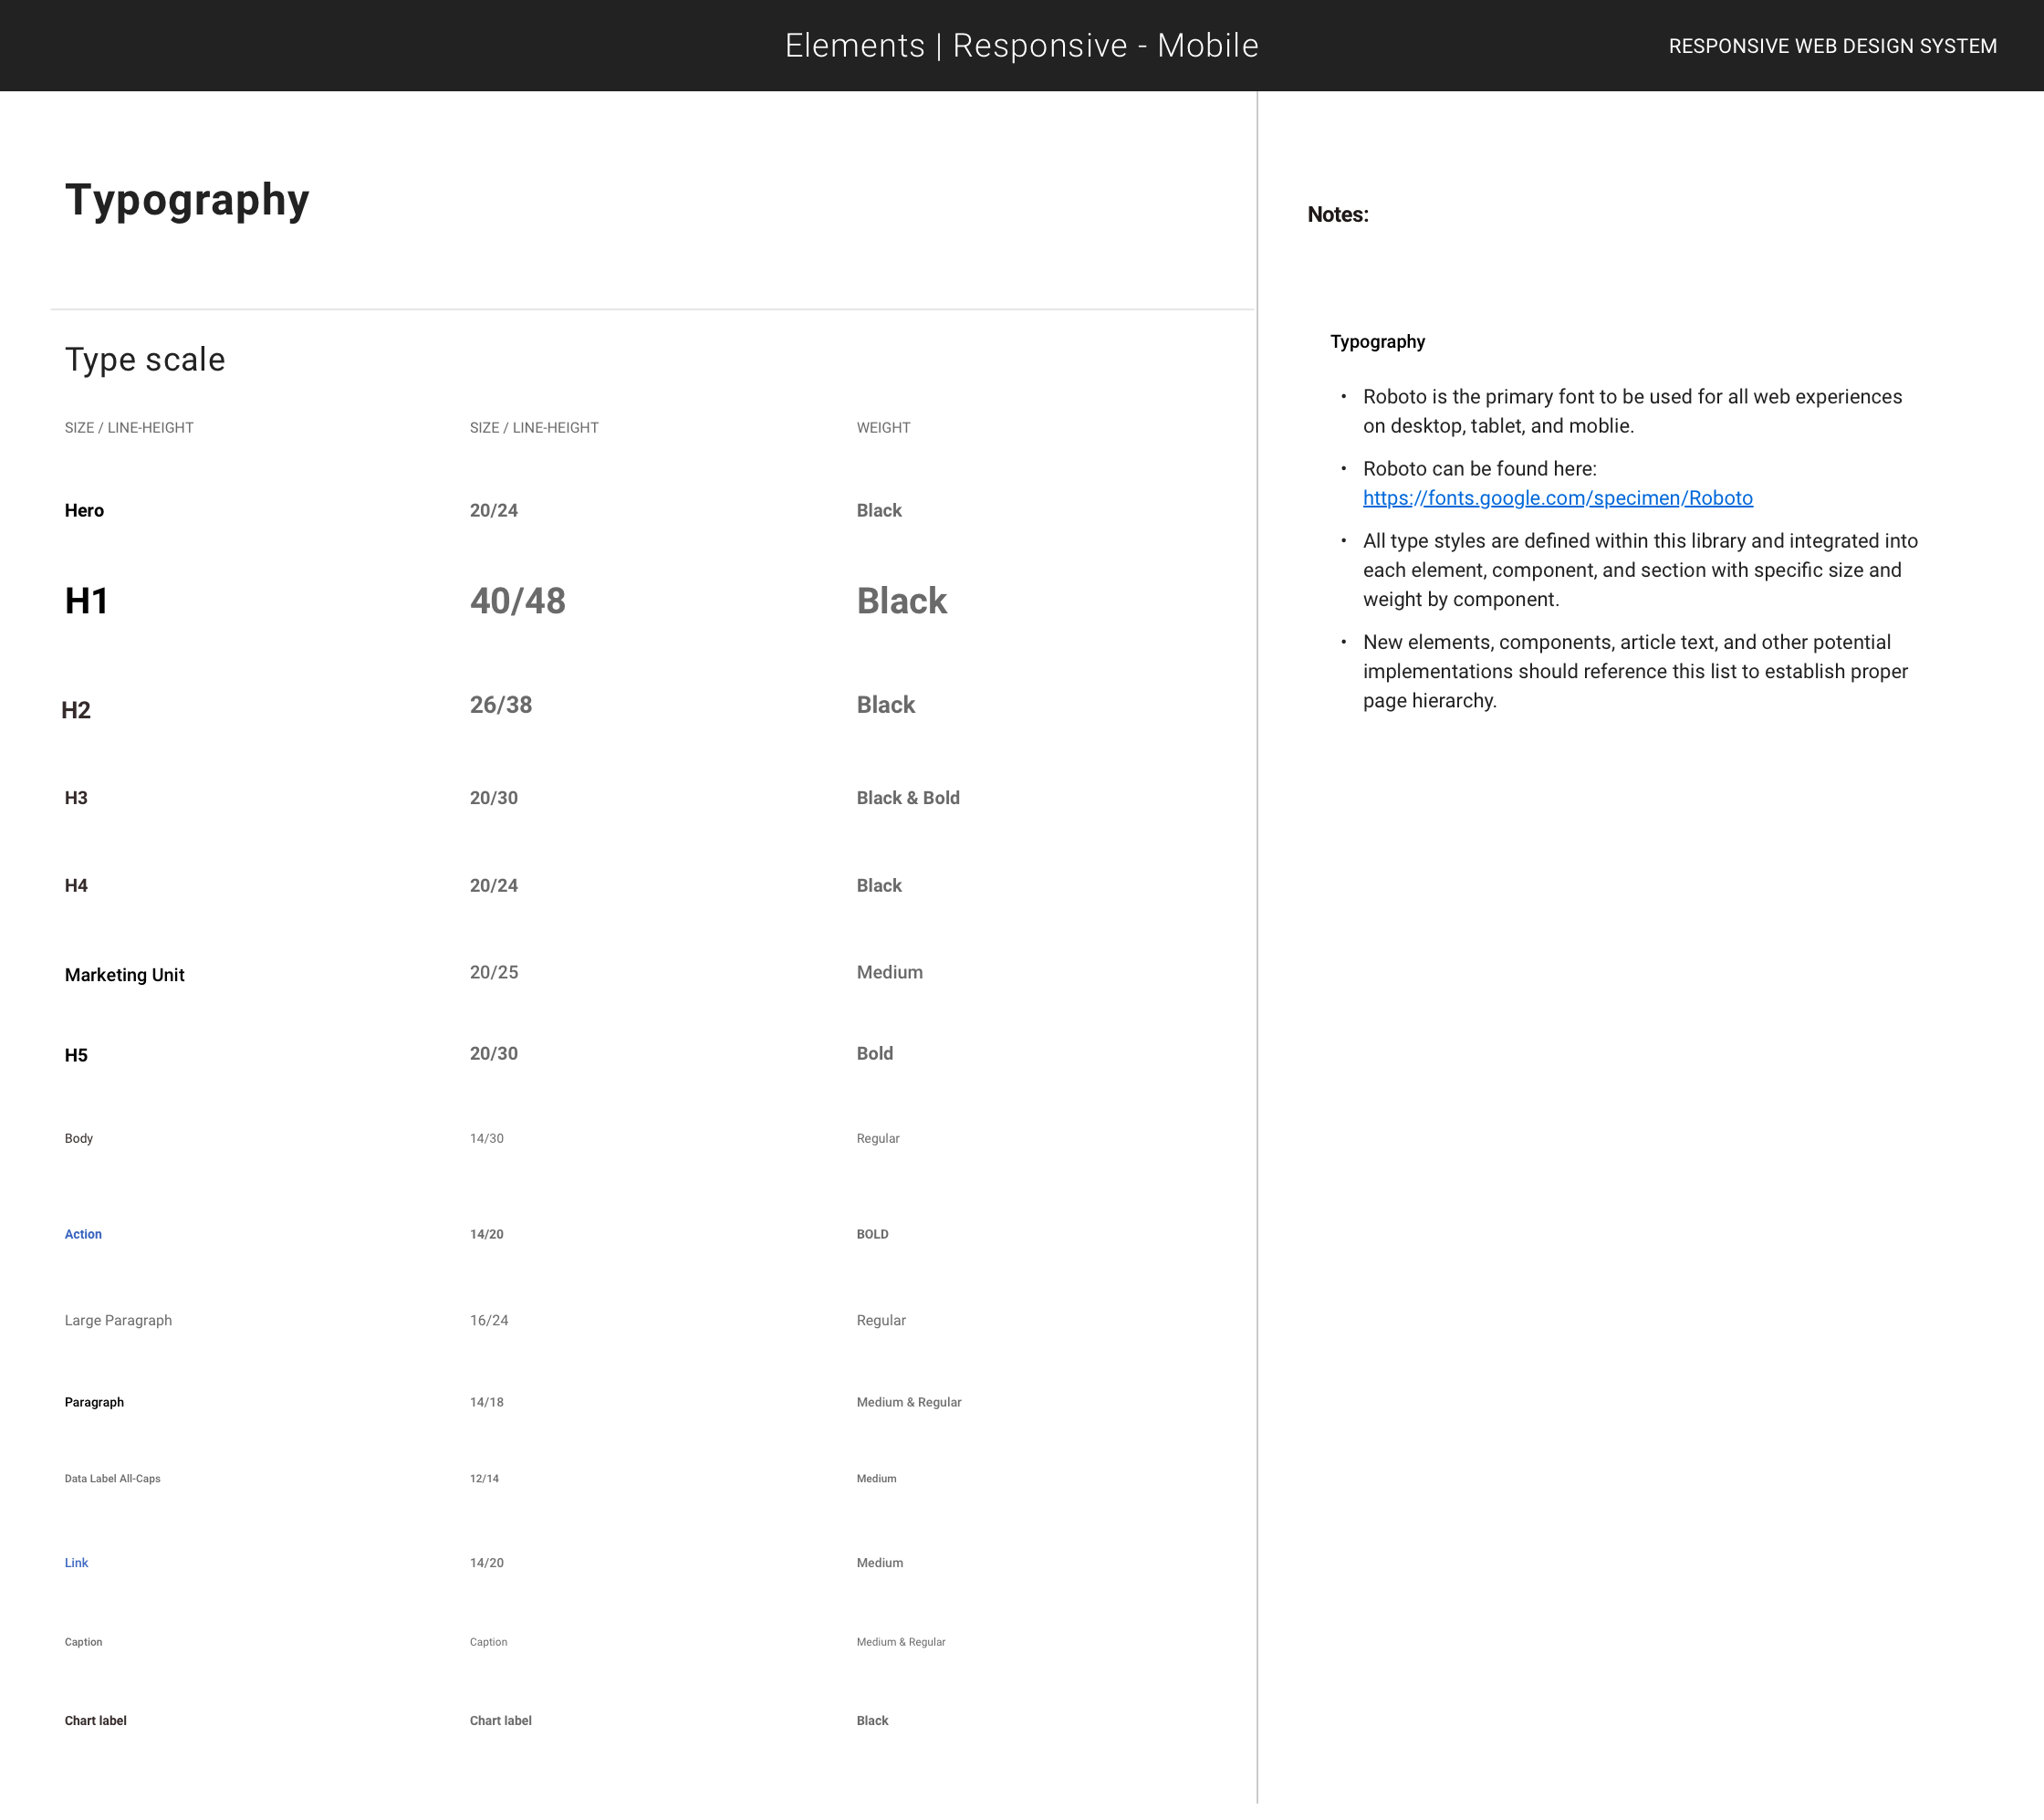Click the uppercase 'BOLD' weight value
2044x1820 pixels.
pos(872,1235)
